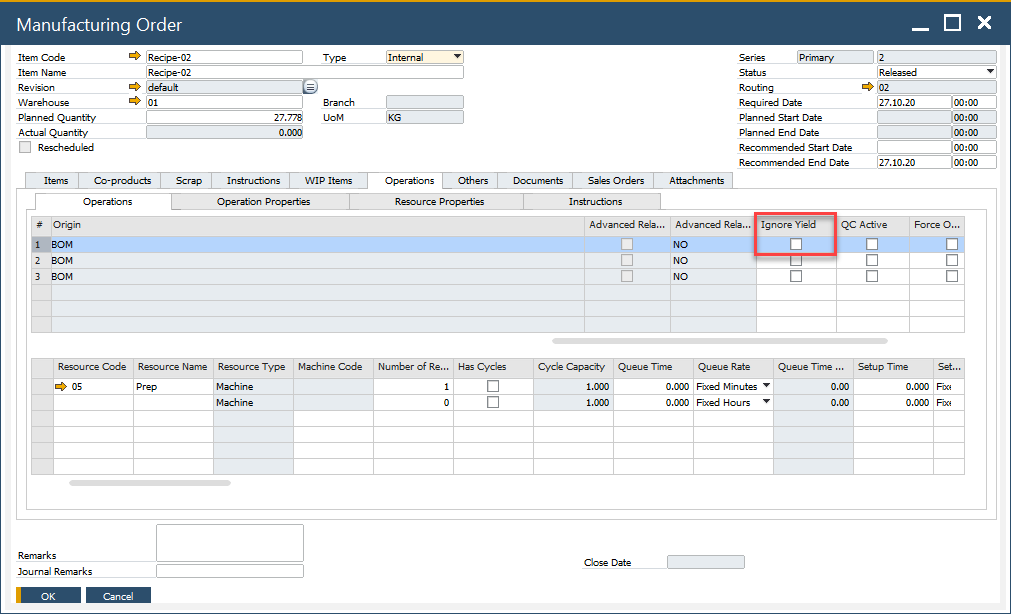Click inside the Journal Remarks field
The width and height of the screenshot is (1011, 614).
[x=230, y=570]
